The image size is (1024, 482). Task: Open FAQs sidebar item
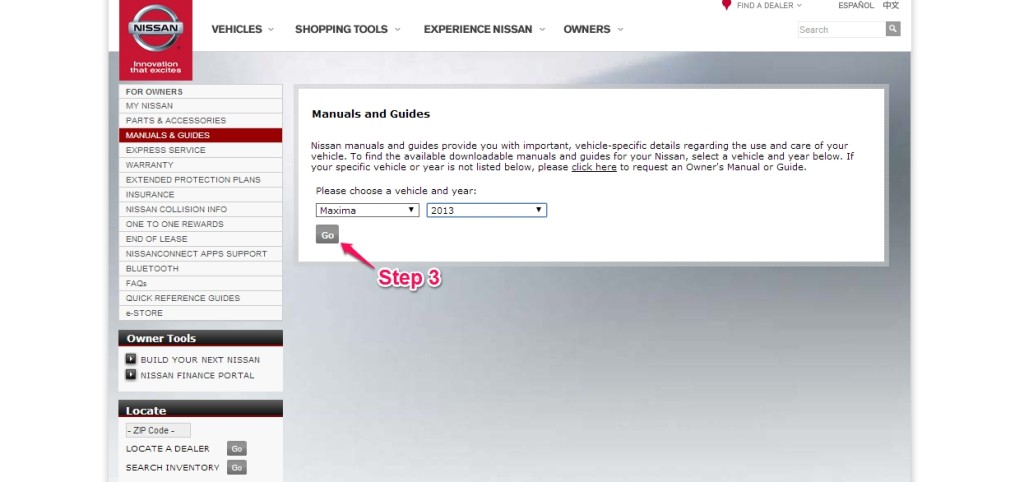200,283
